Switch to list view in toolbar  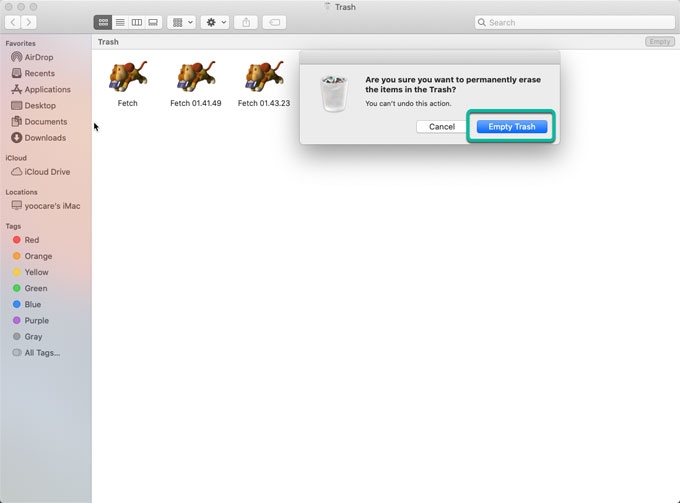tap(120, 22)
